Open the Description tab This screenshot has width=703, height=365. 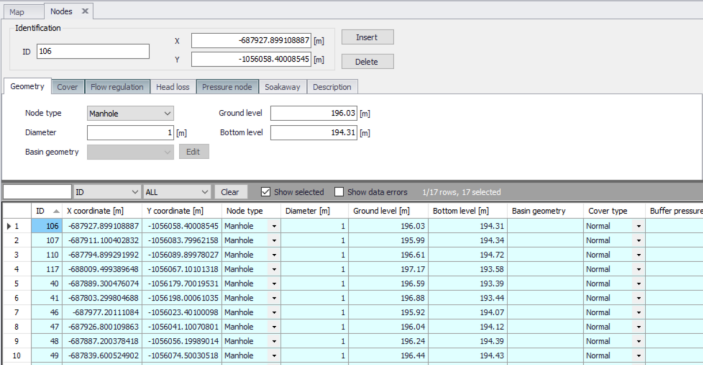332,87
